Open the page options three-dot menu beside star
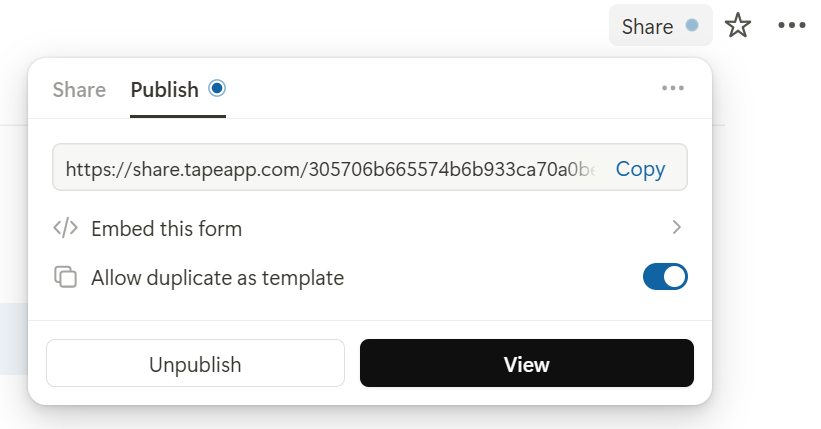The height and width of the screenshot is (429, 821). 791,26
